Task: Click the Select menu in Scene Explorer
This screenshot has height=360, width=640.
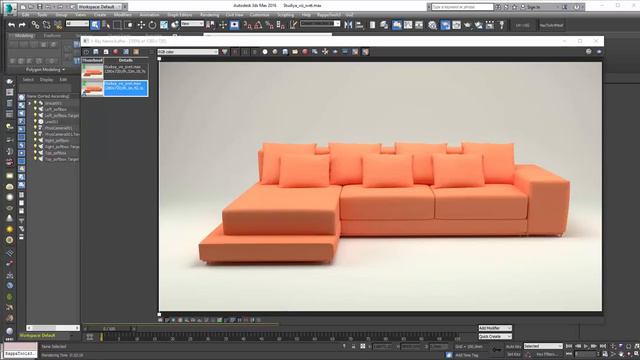Action: coord(28,80)
